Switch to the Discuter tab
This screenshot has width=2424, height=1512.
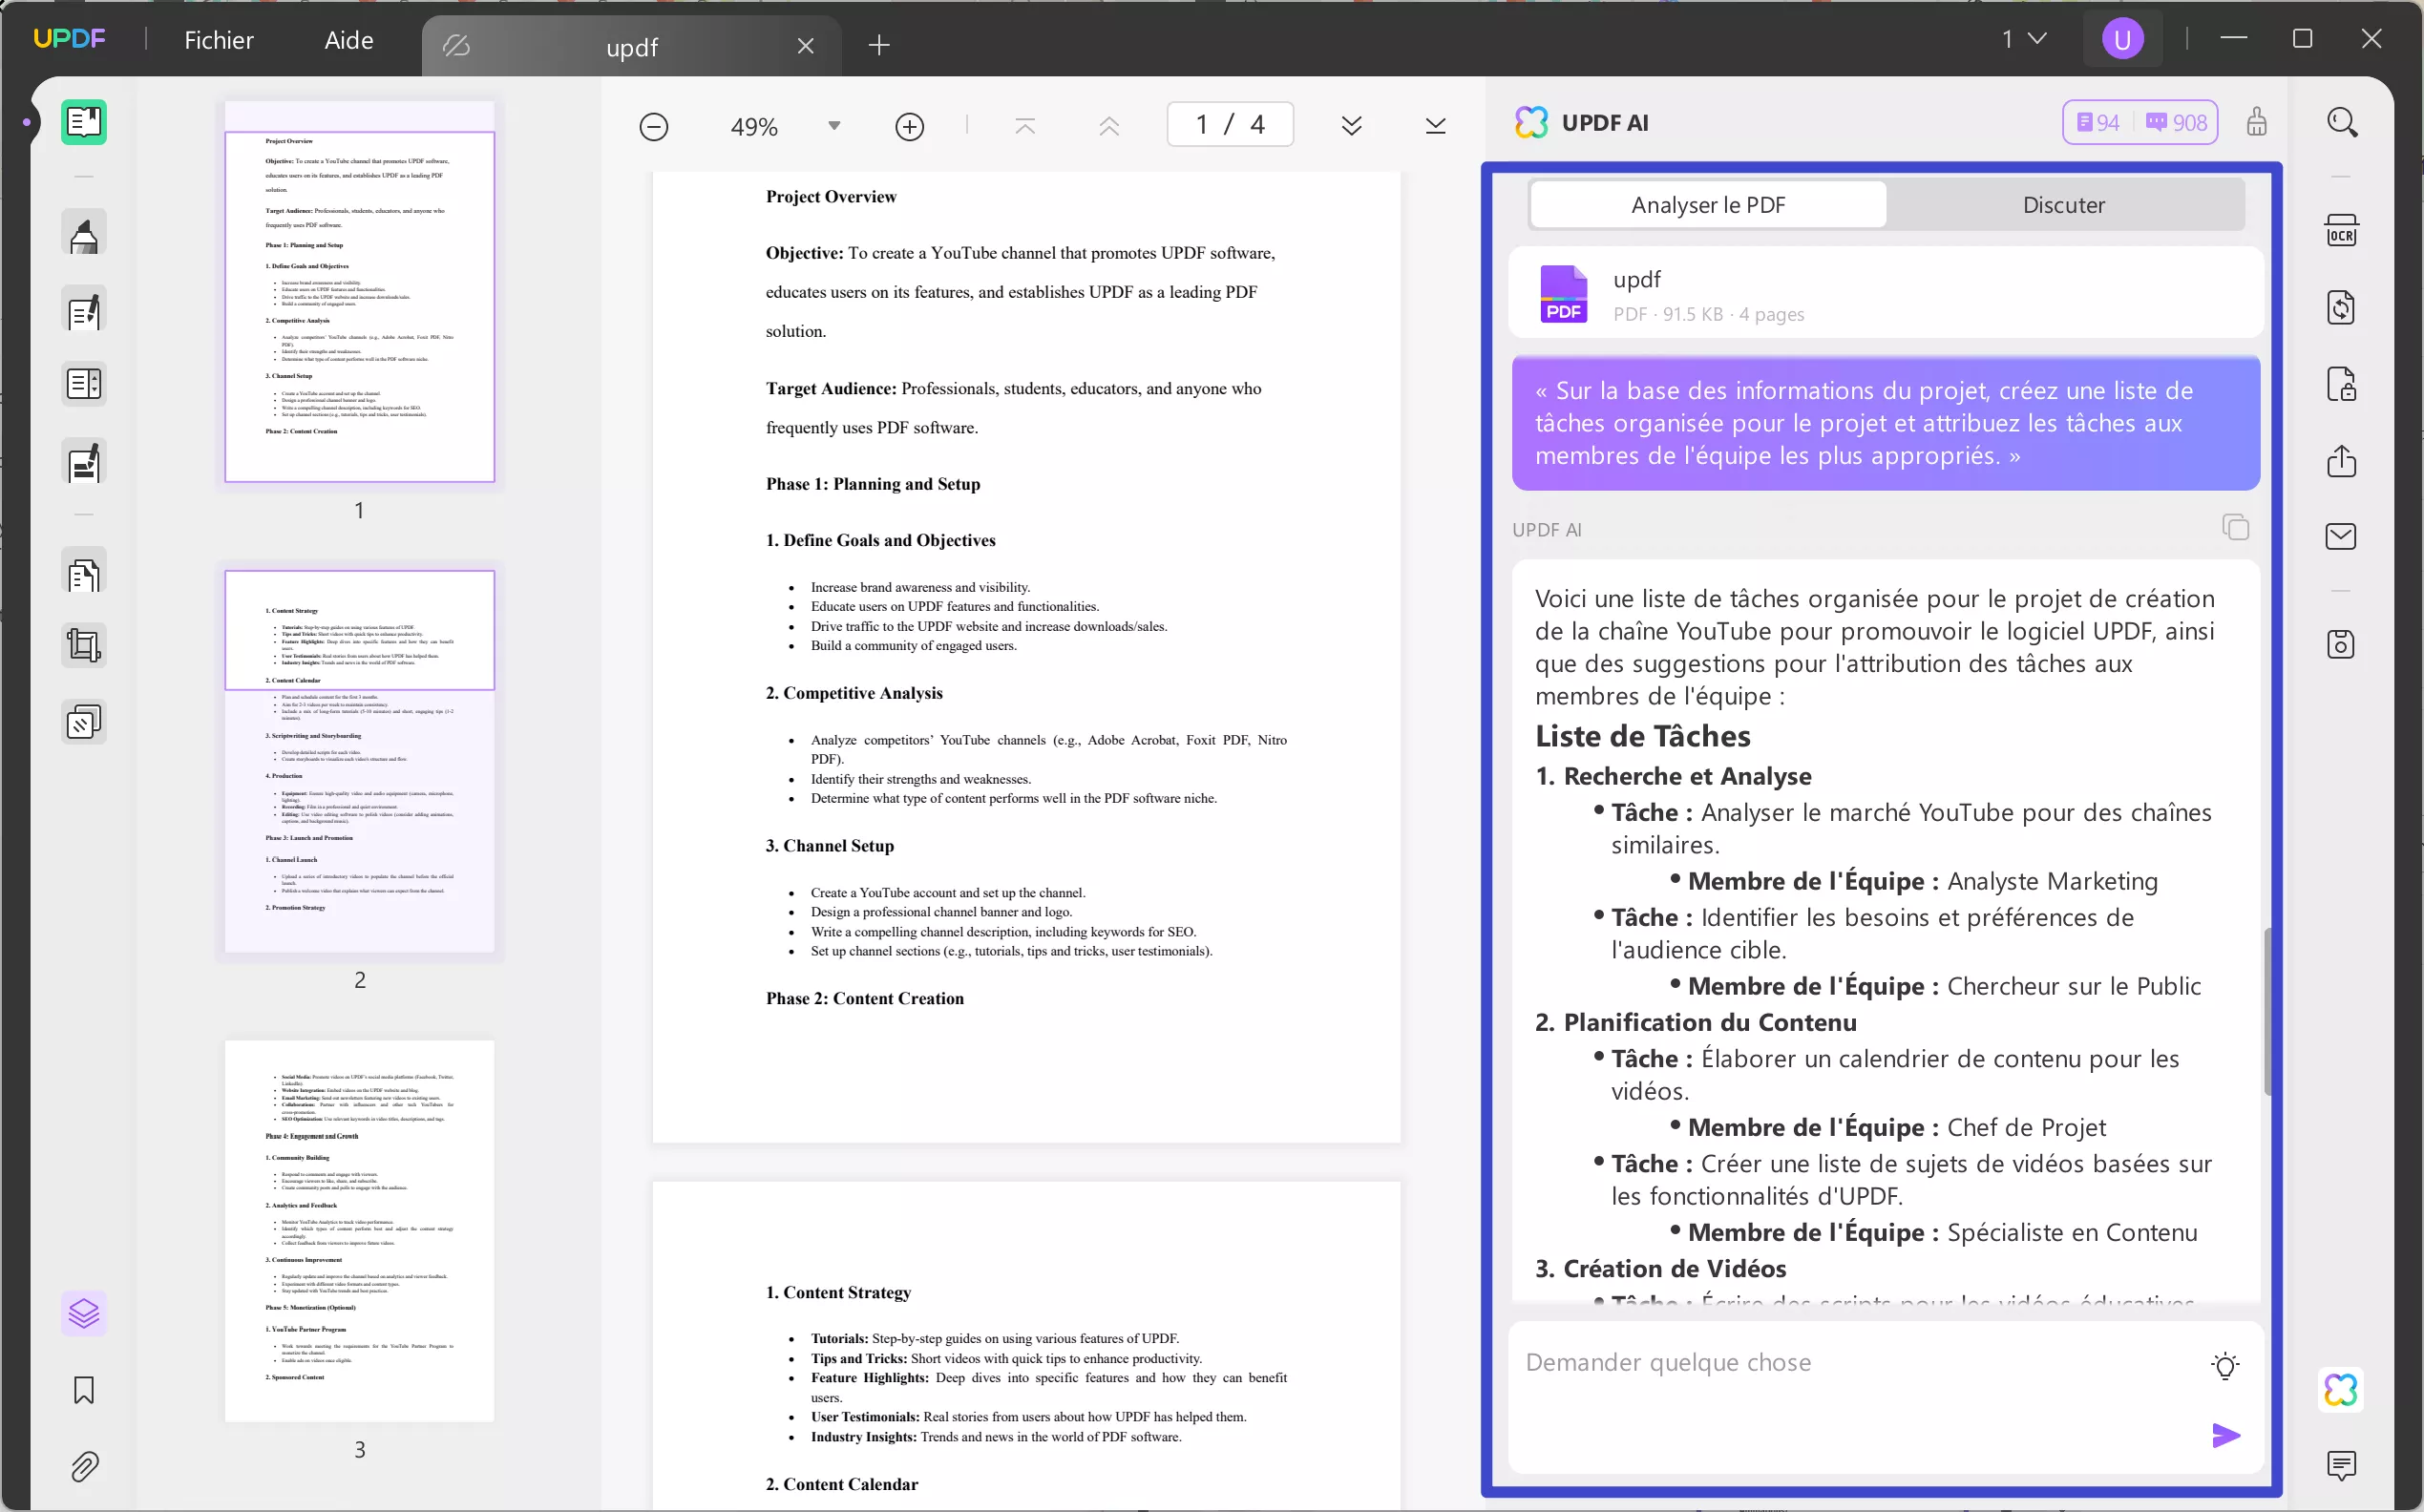(2063, 205)
